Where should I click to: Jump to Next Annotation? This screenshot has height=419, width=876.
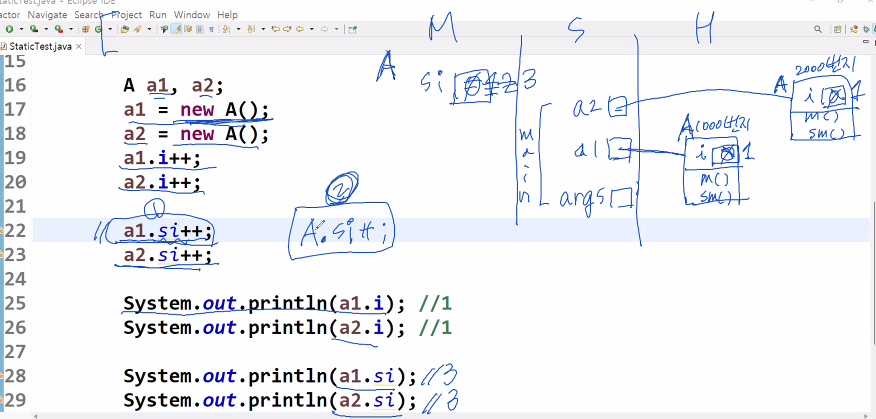click(x=226, y=29)
